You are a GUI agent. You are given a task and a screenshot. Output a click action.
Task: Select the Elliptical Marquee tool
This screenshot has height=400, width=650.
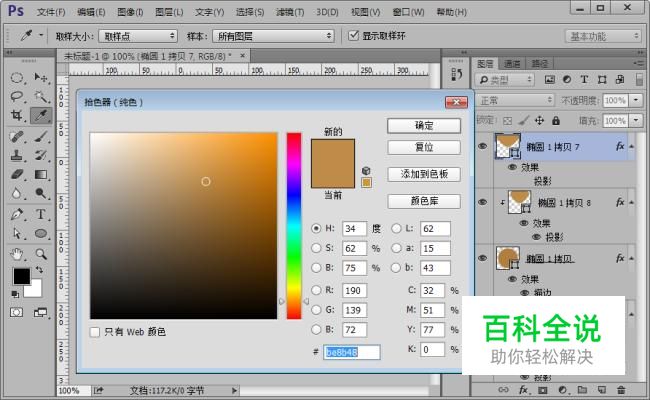pos(17,78)
